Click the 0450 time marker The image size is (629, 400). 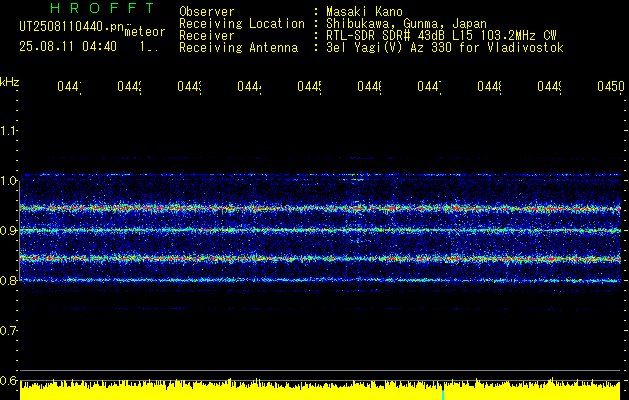pyautogui.click(x=611, y=86)
